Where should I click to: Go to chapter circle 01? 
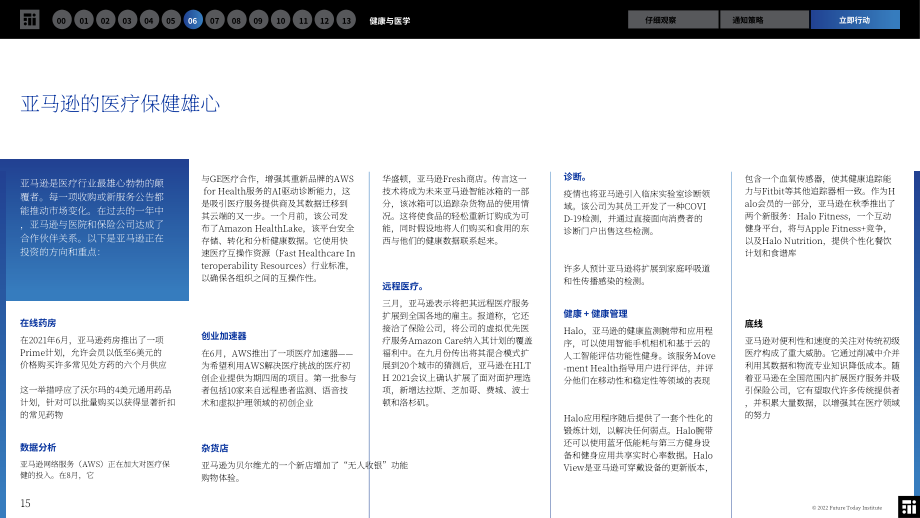coord(84,20)
